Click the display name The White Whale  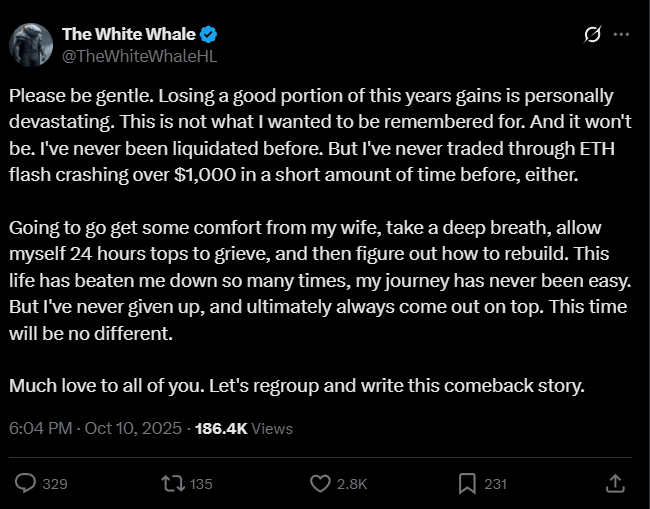tap(128, 35)
